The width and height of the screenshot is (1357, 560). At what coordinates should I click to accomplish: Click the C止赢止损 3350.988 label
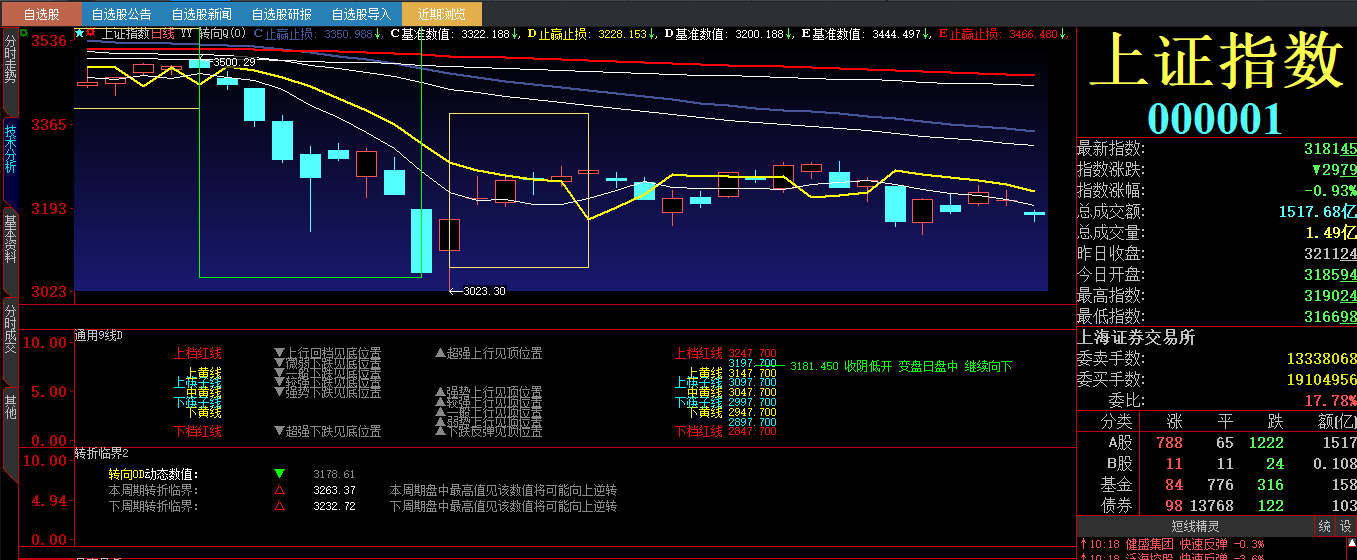coord(319,34)
